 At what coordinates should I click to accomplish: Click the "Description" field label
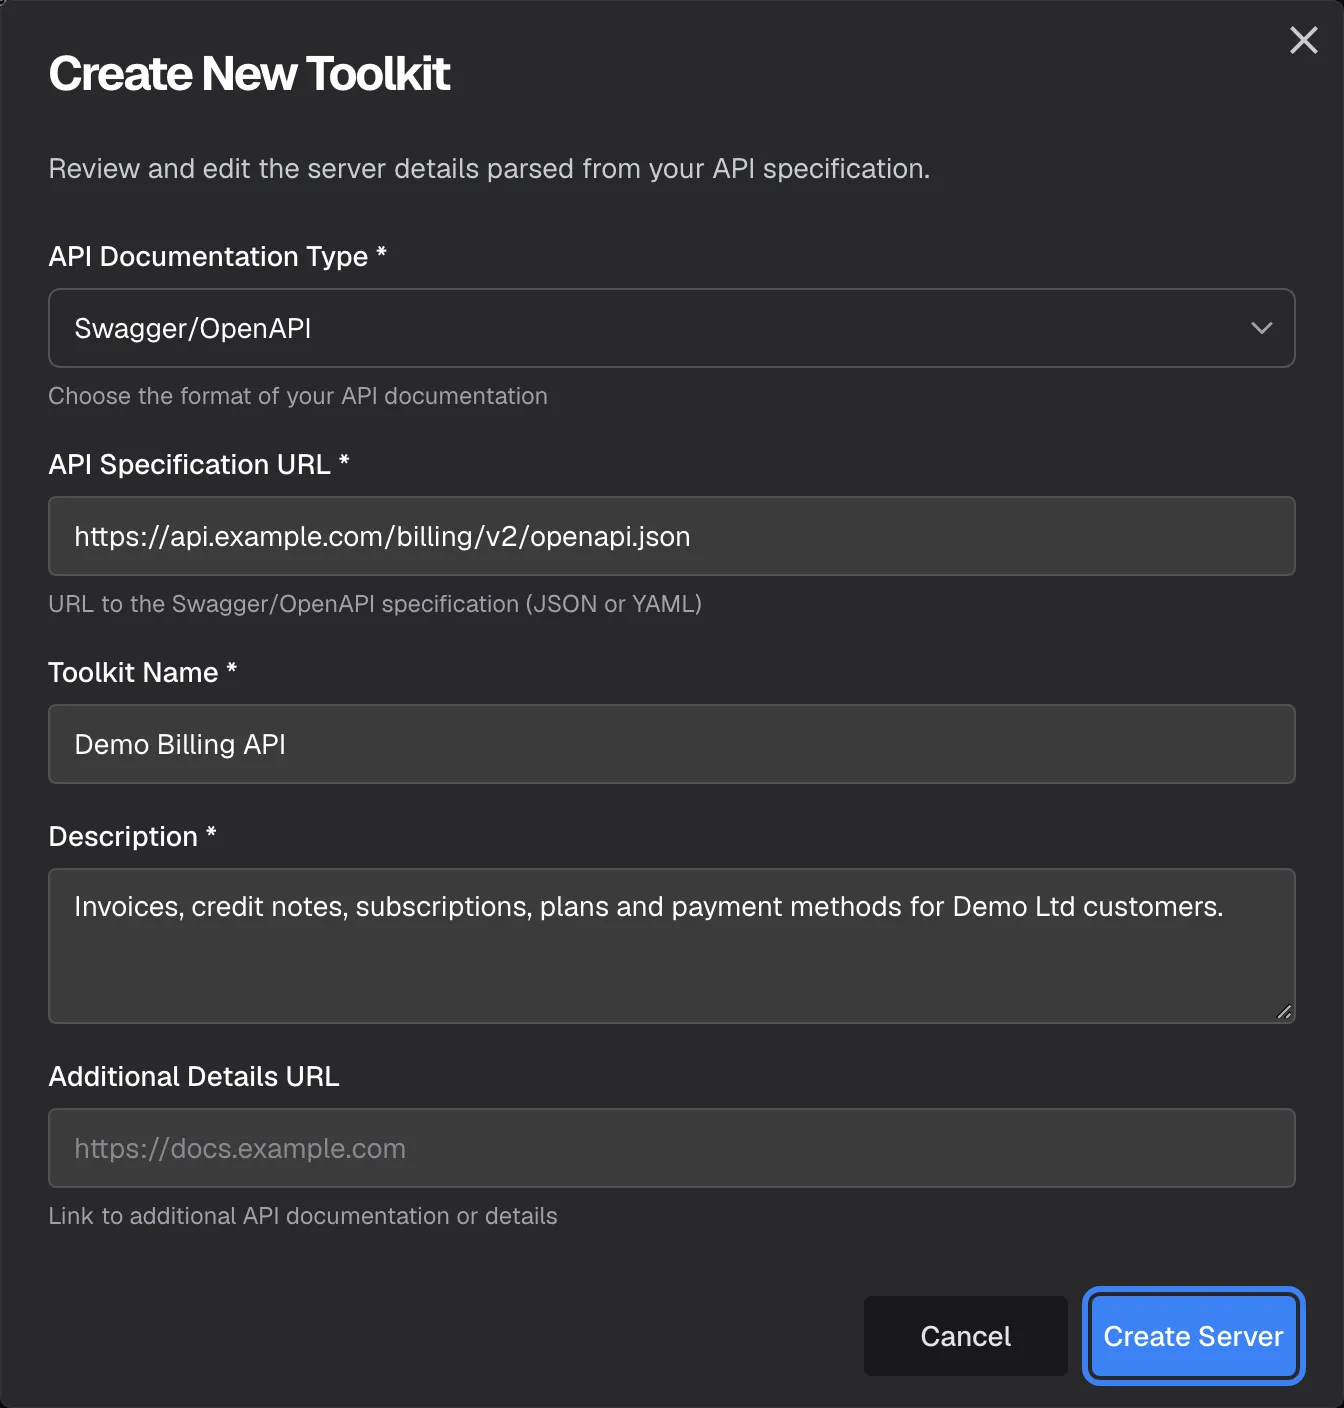click(133, 836)
